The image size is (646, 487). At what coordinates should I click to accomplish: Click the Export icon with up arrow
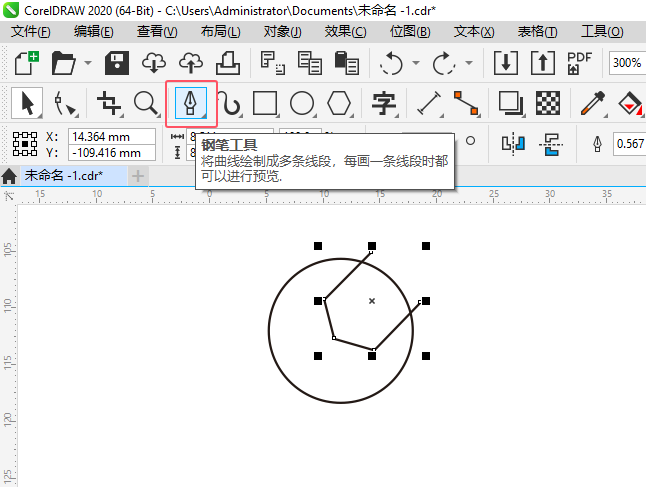coord(543,63)
